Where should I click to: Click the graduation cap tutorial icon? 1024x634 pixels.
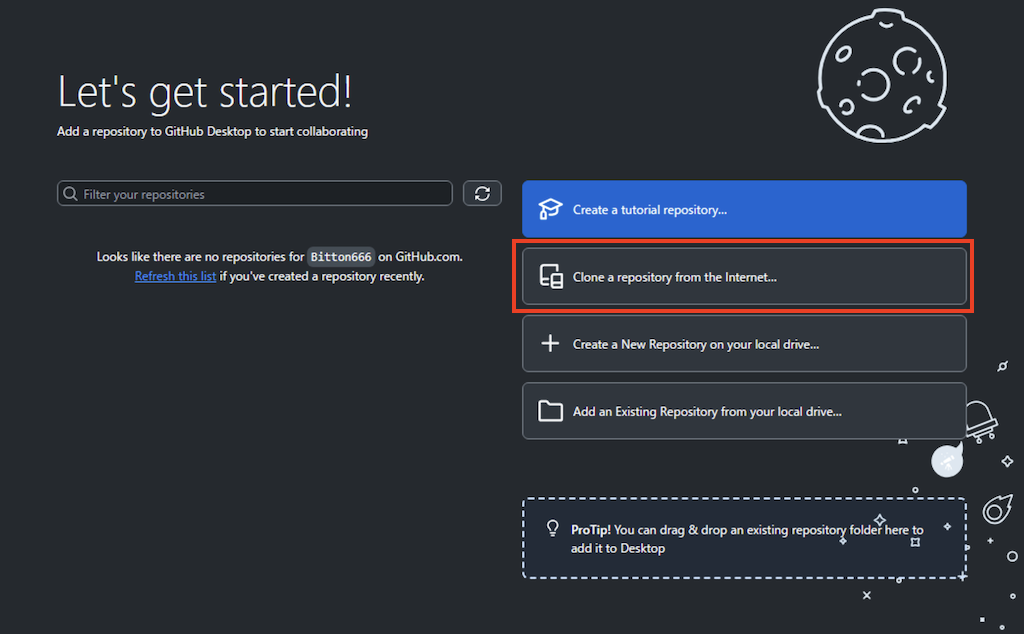coord(550,209)
